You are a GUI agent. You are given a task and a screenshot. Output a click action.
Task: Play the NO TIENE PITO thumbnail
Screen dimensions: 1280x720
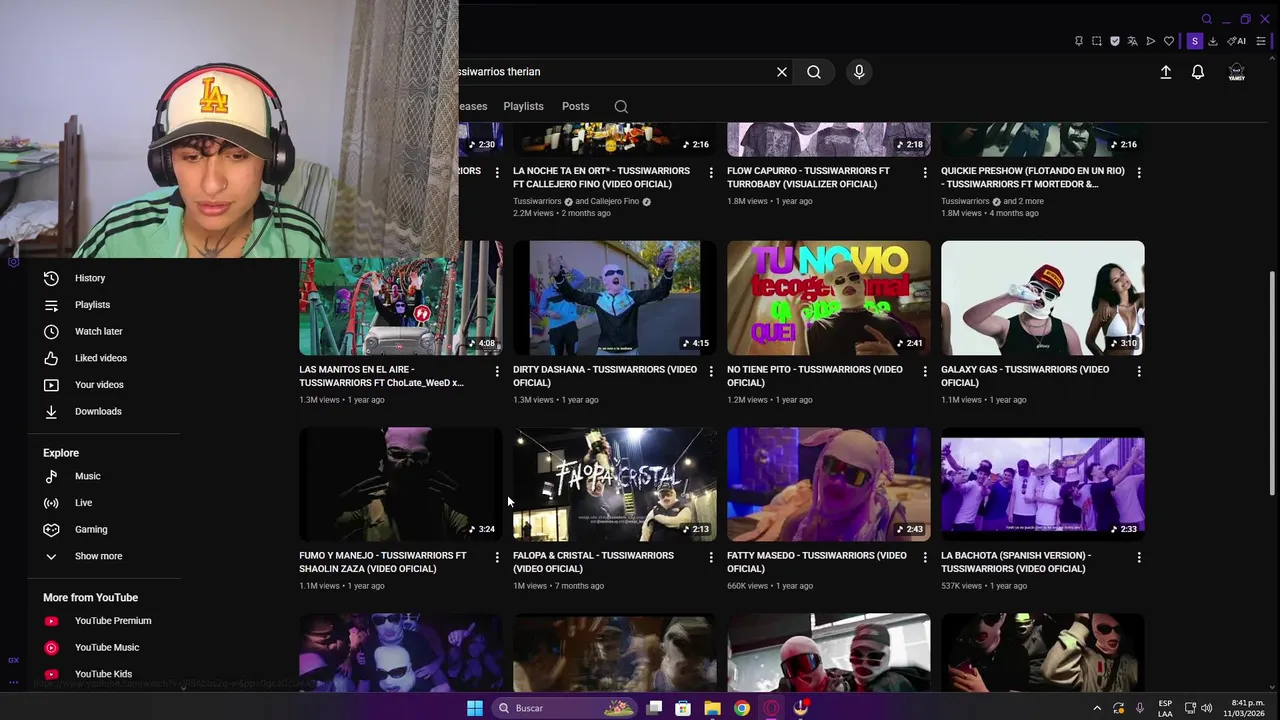tap(829, 298)
